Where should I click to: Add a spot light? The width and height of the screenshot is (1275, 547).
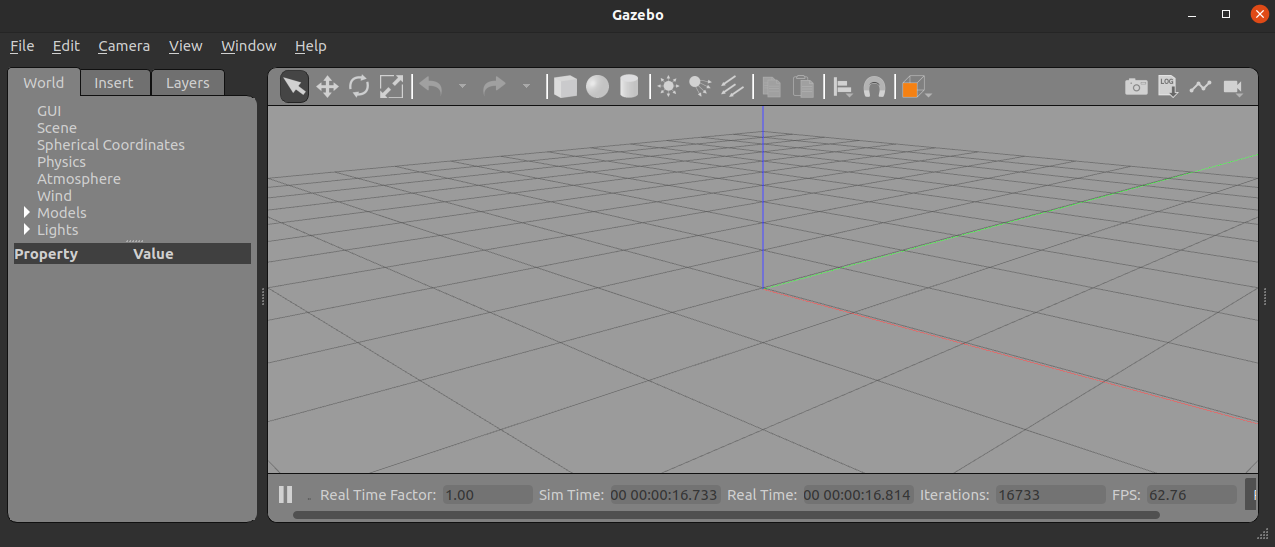pos(700,87)
